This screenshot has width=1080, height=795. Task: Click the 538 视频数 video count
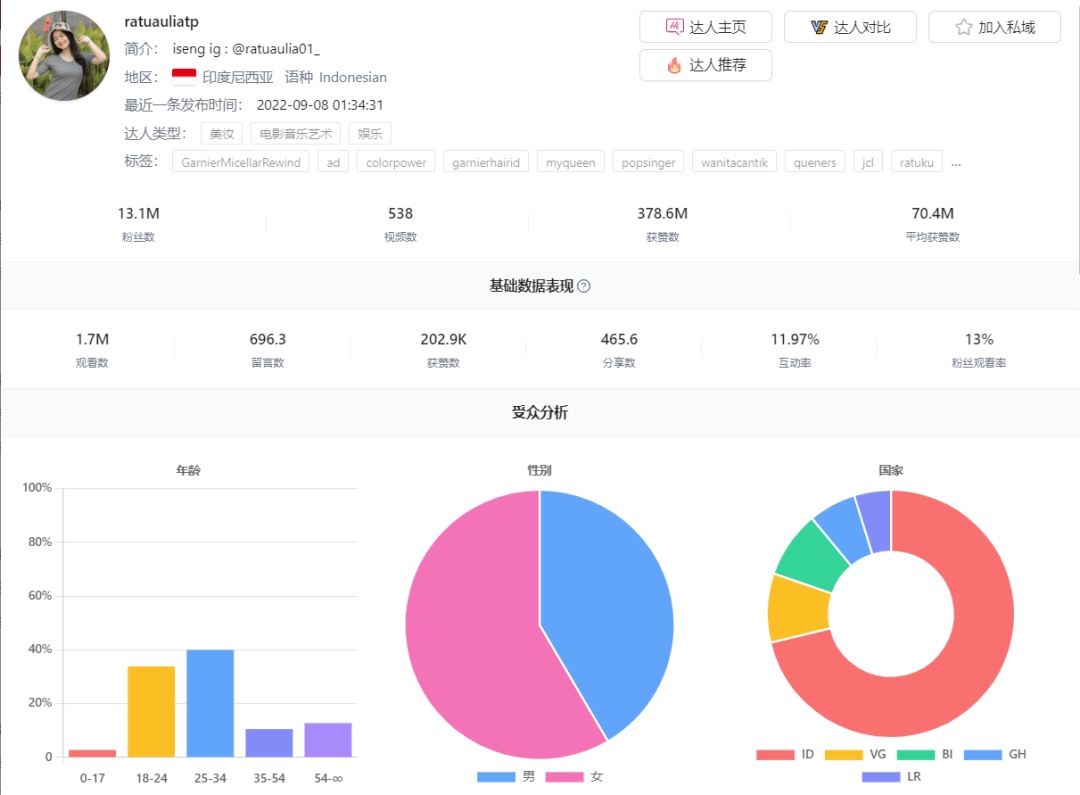click(400, 214)
